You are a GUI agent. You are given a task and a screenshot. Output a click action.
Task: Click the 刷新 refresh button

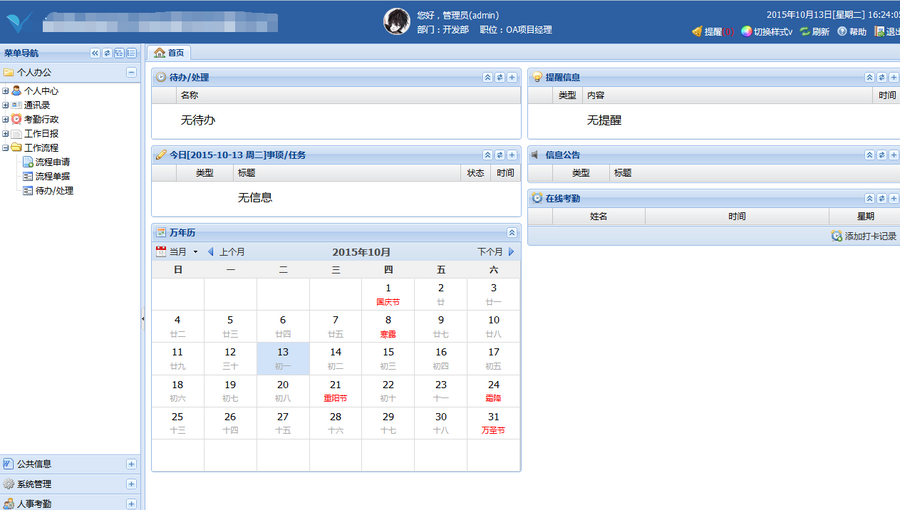click(814, 32)
